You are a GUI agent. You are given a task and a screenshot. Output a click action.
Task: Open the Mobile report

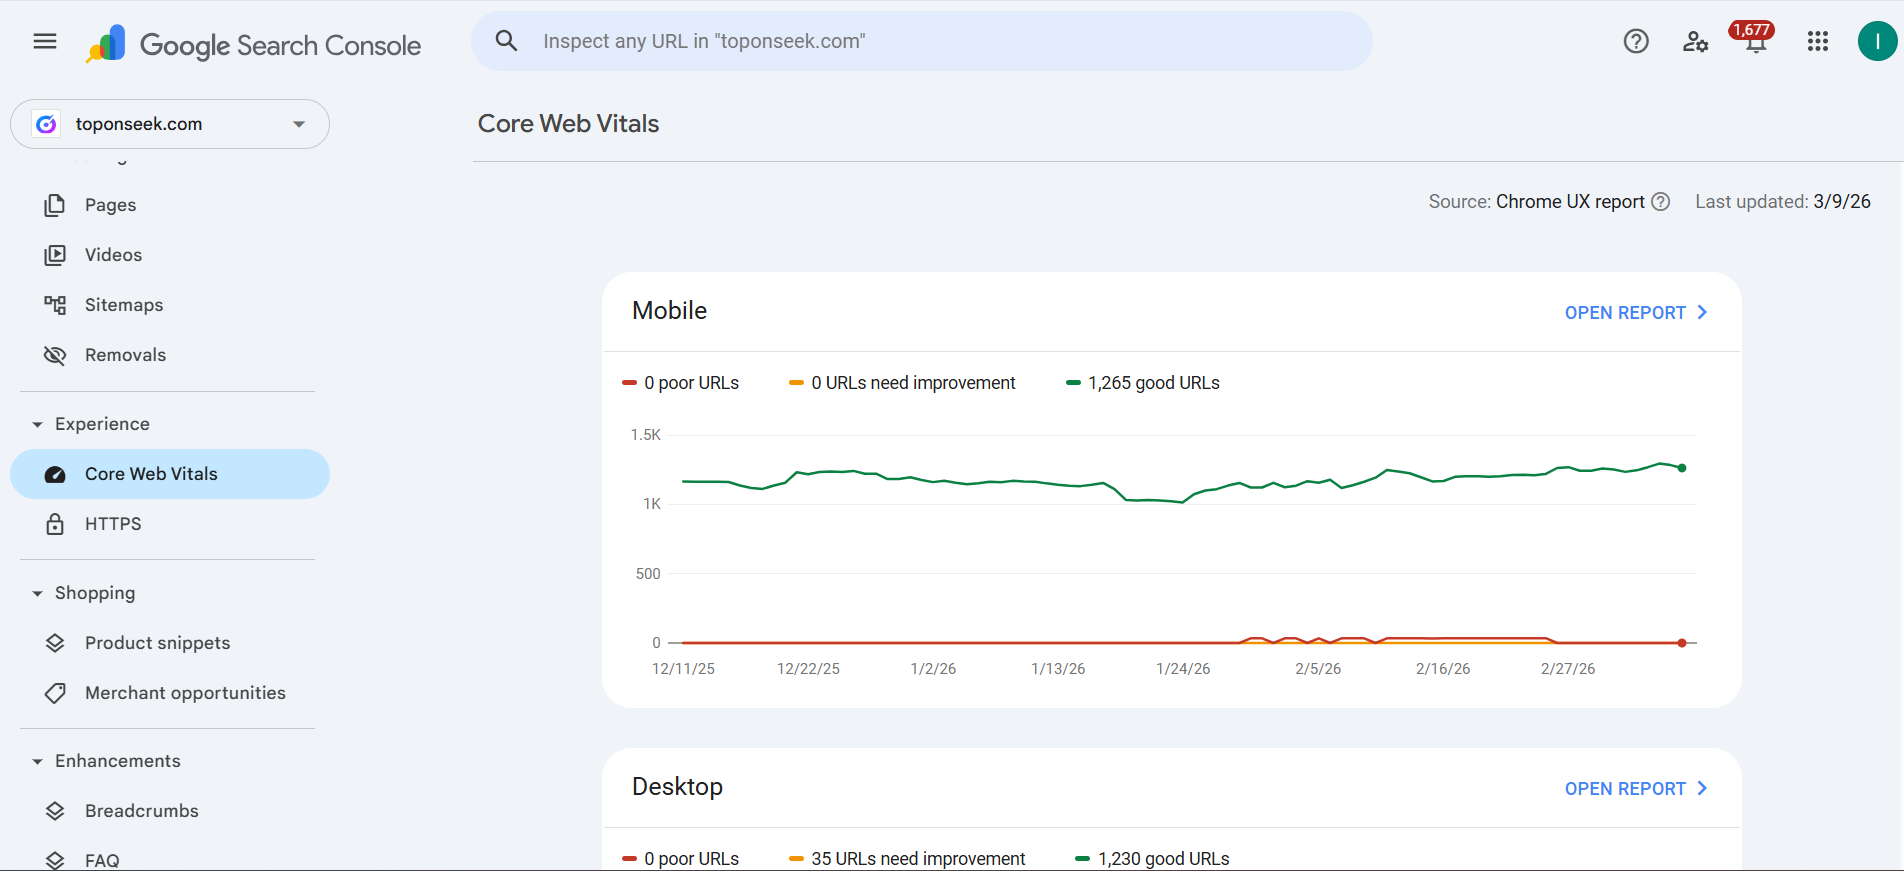[1636, 313]
